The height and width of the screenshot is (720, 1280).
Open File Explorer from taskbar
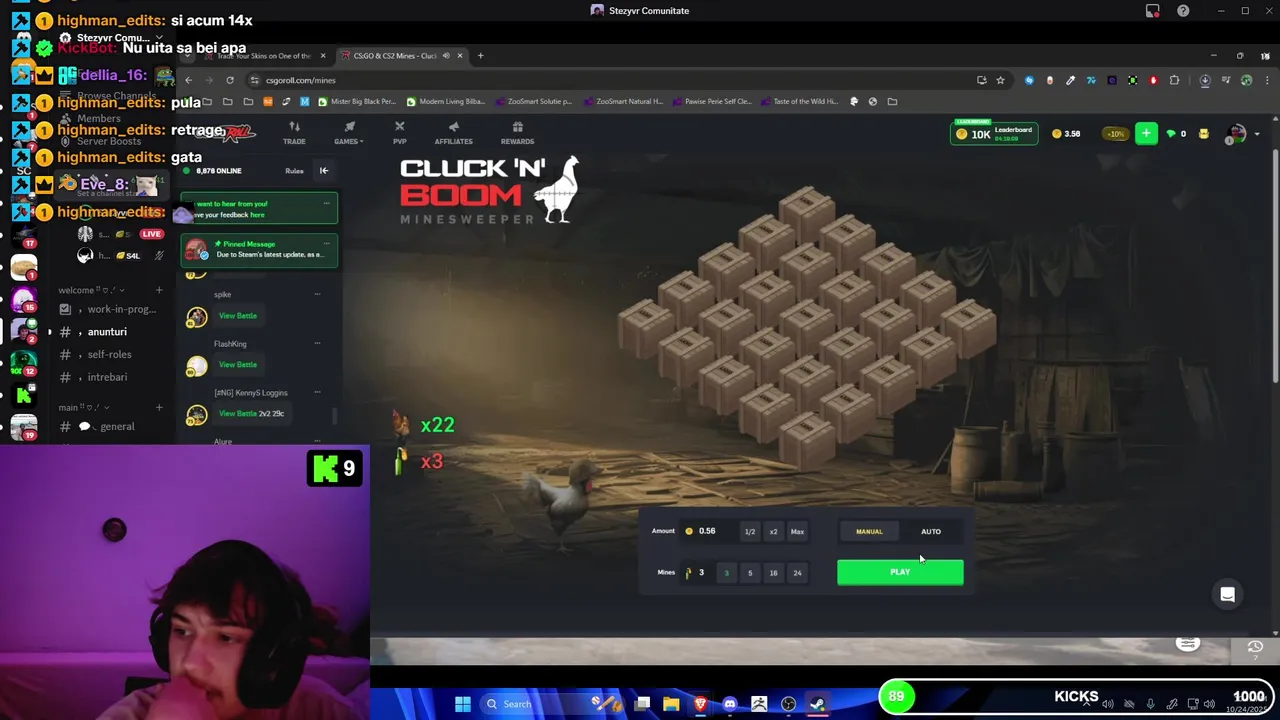pos(671,704)
